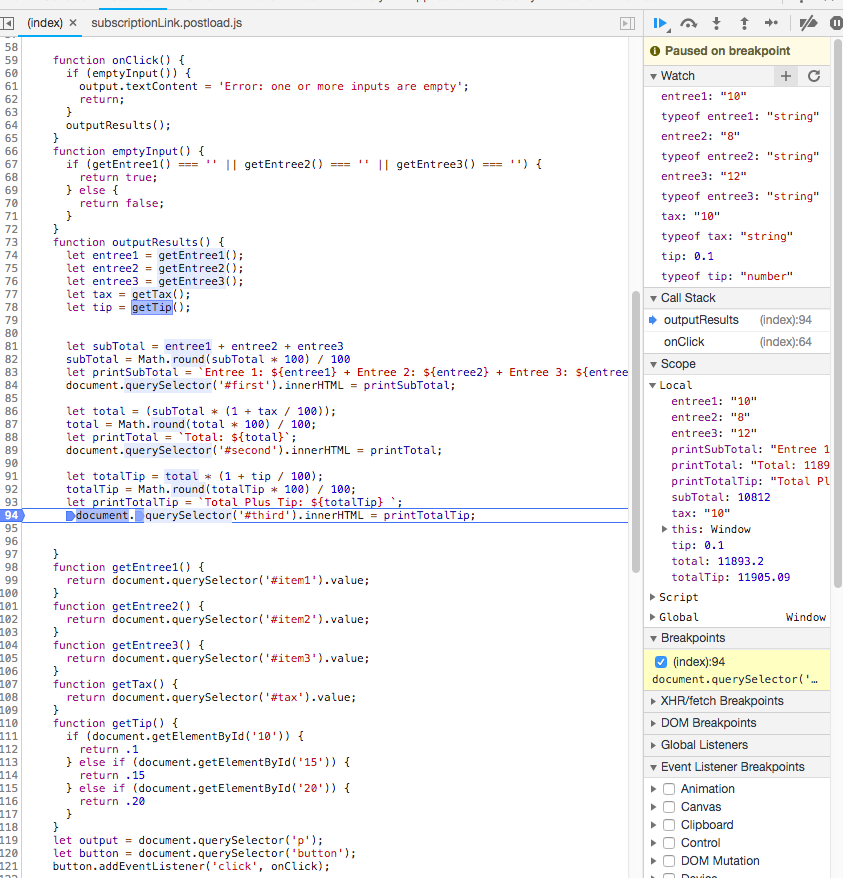Resume script execution
This screenshot has width=843, height=878.
point(660,22)
